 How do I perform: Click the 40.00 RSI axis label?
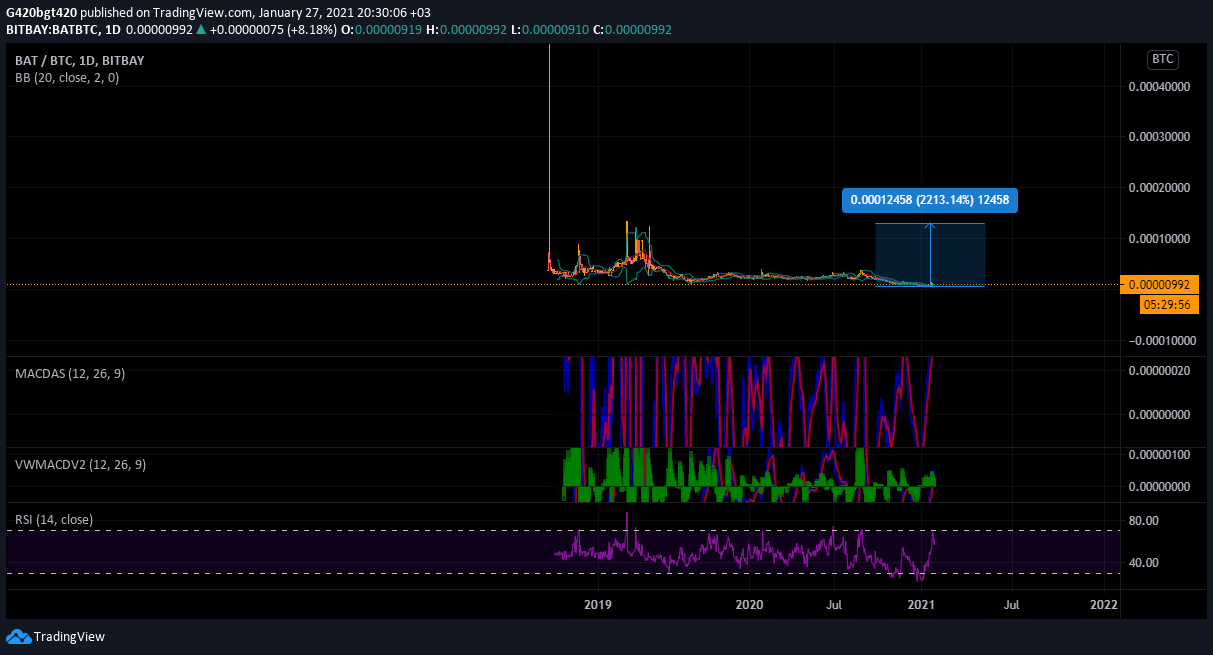click(1143, 562)
